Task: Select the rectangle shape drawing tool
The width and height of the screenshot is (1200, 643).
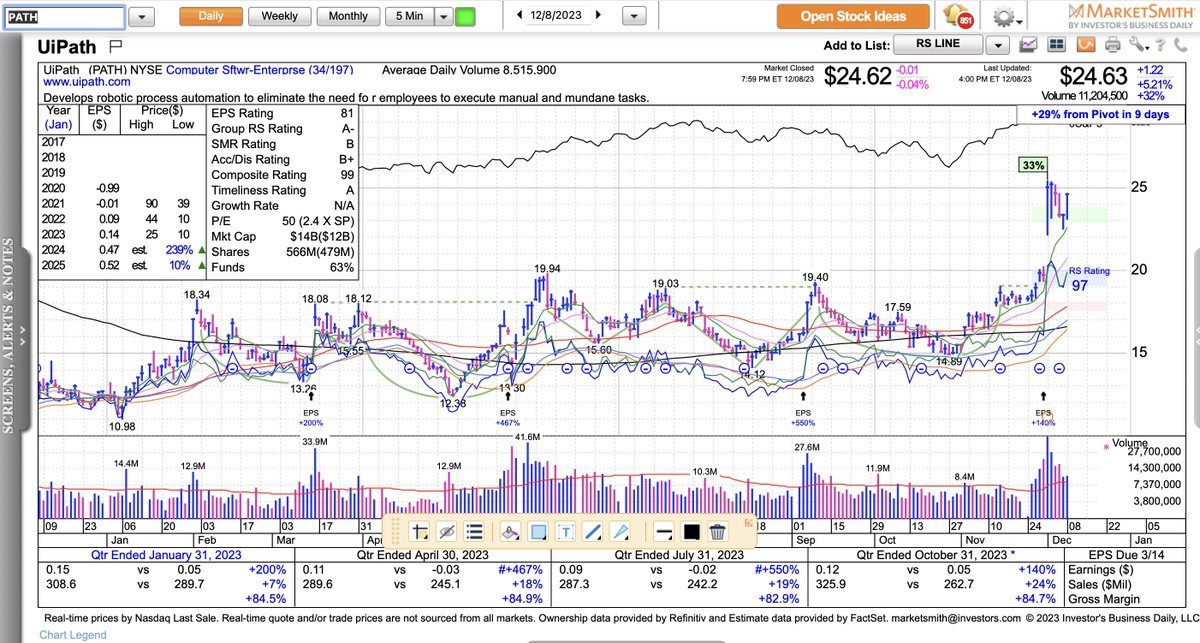Action: pos(538,531)
